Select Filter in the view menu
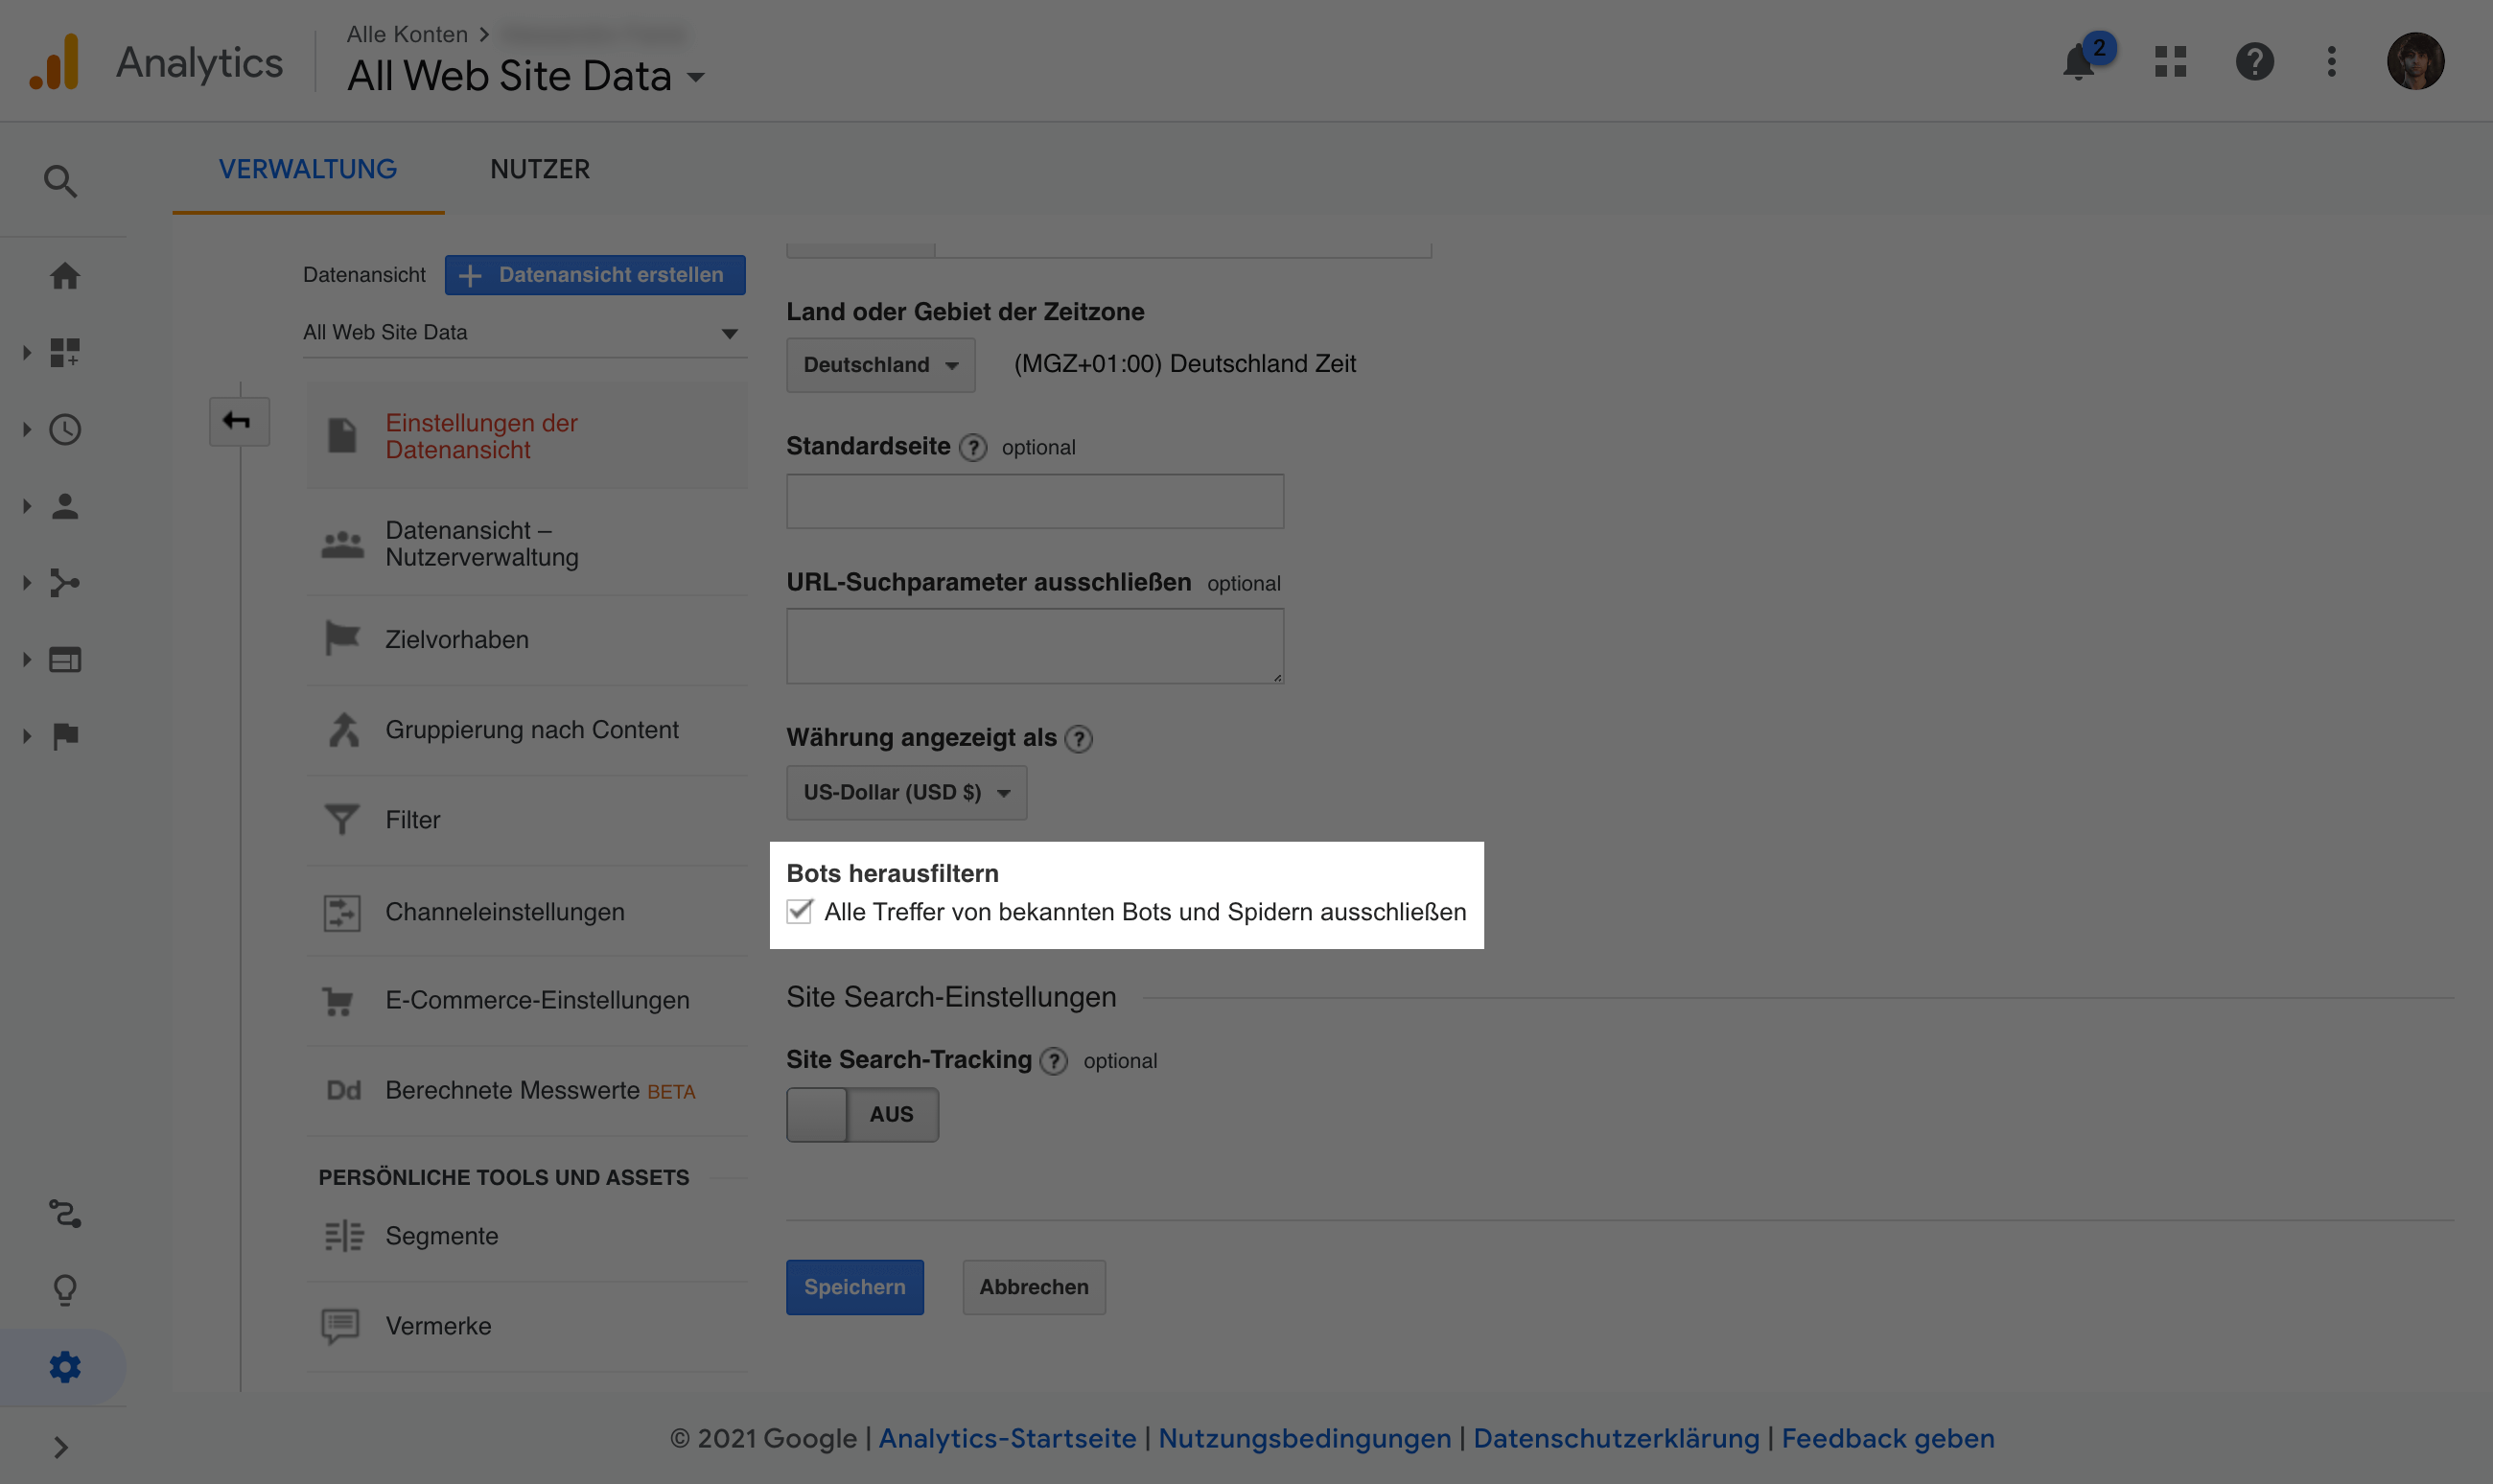Screen dimensions: 2493x1484 pos(412,820)
